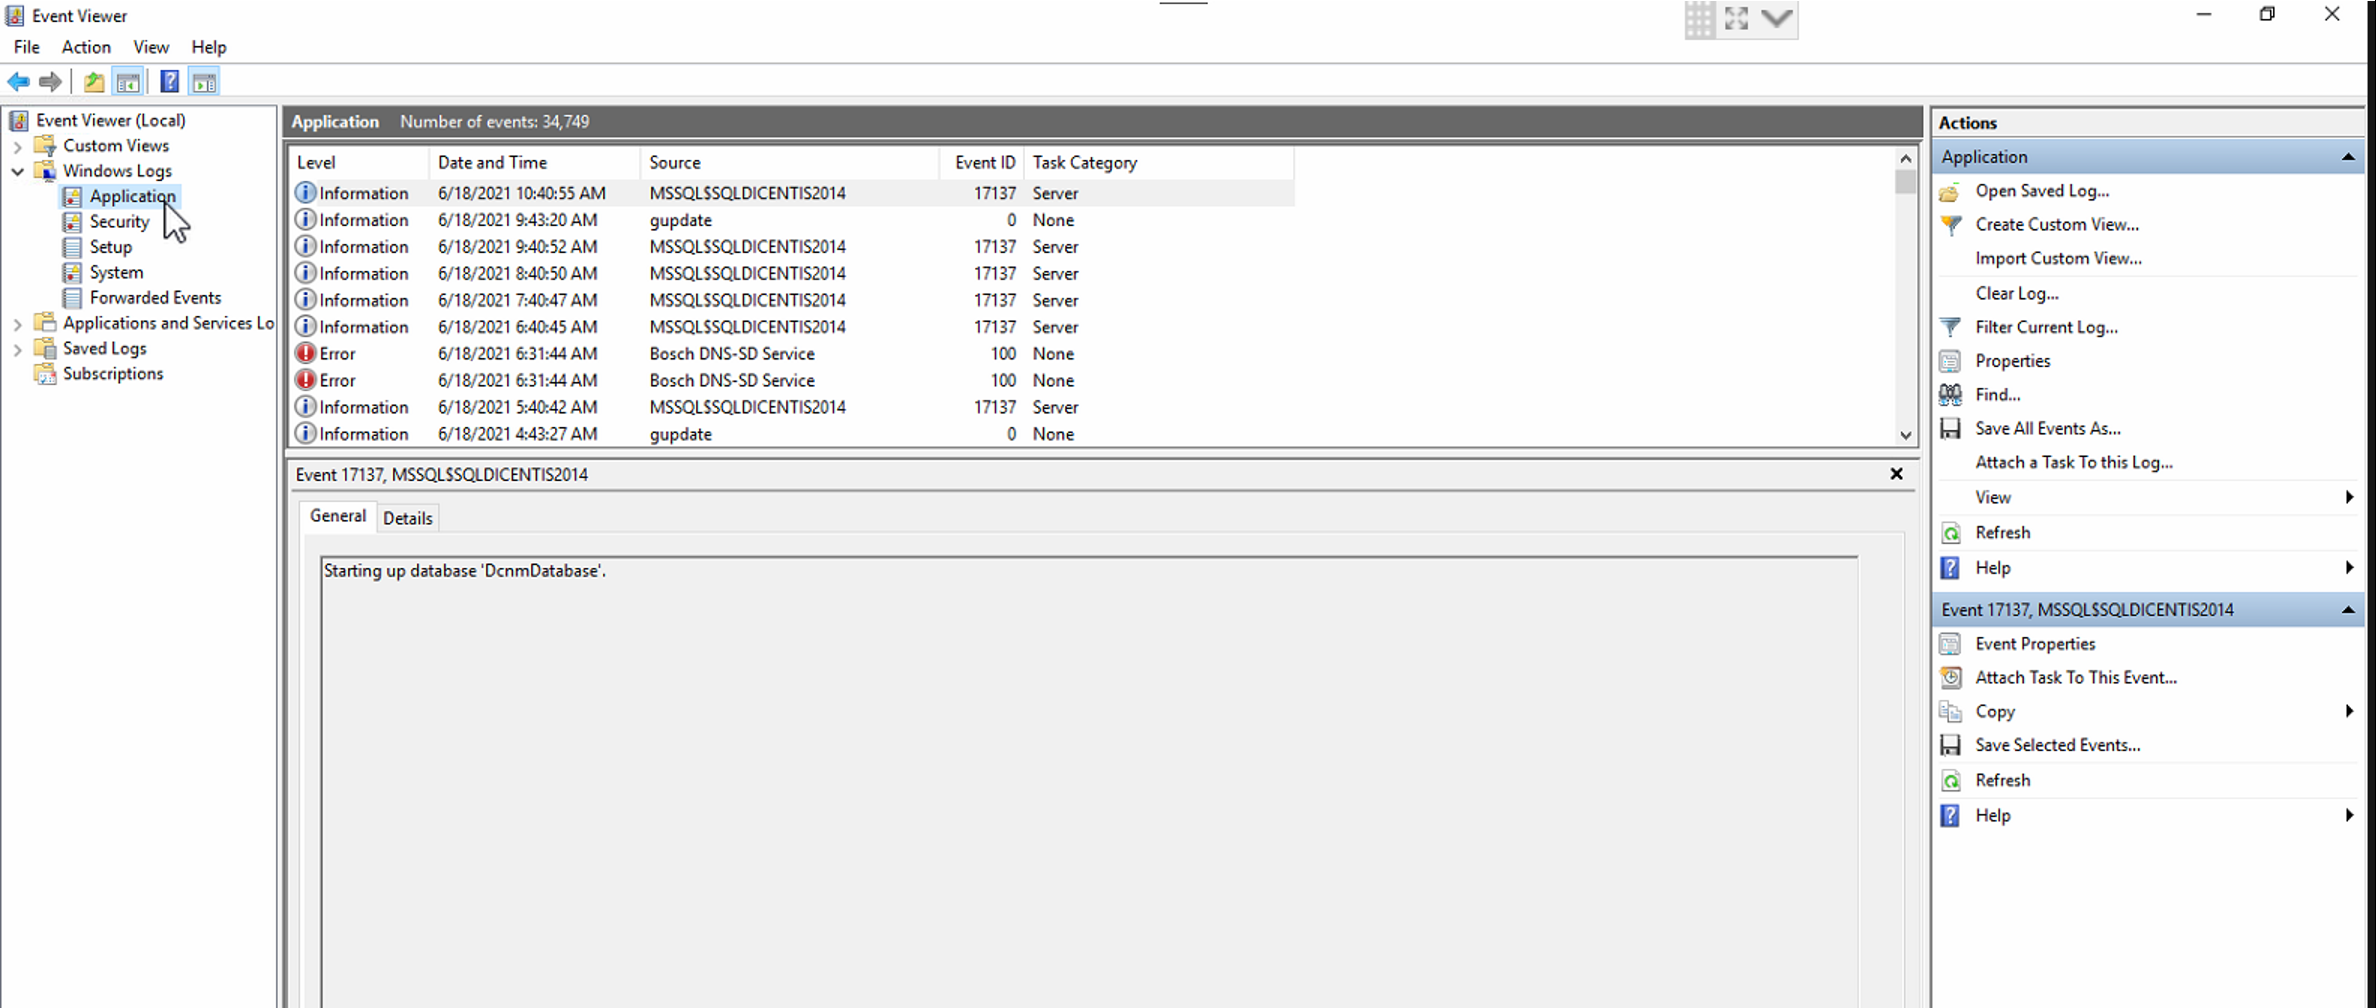Click the Event Properties icon
Image resolution: width=2376 pixels, height=1008 pixels.
point(1950,644)
